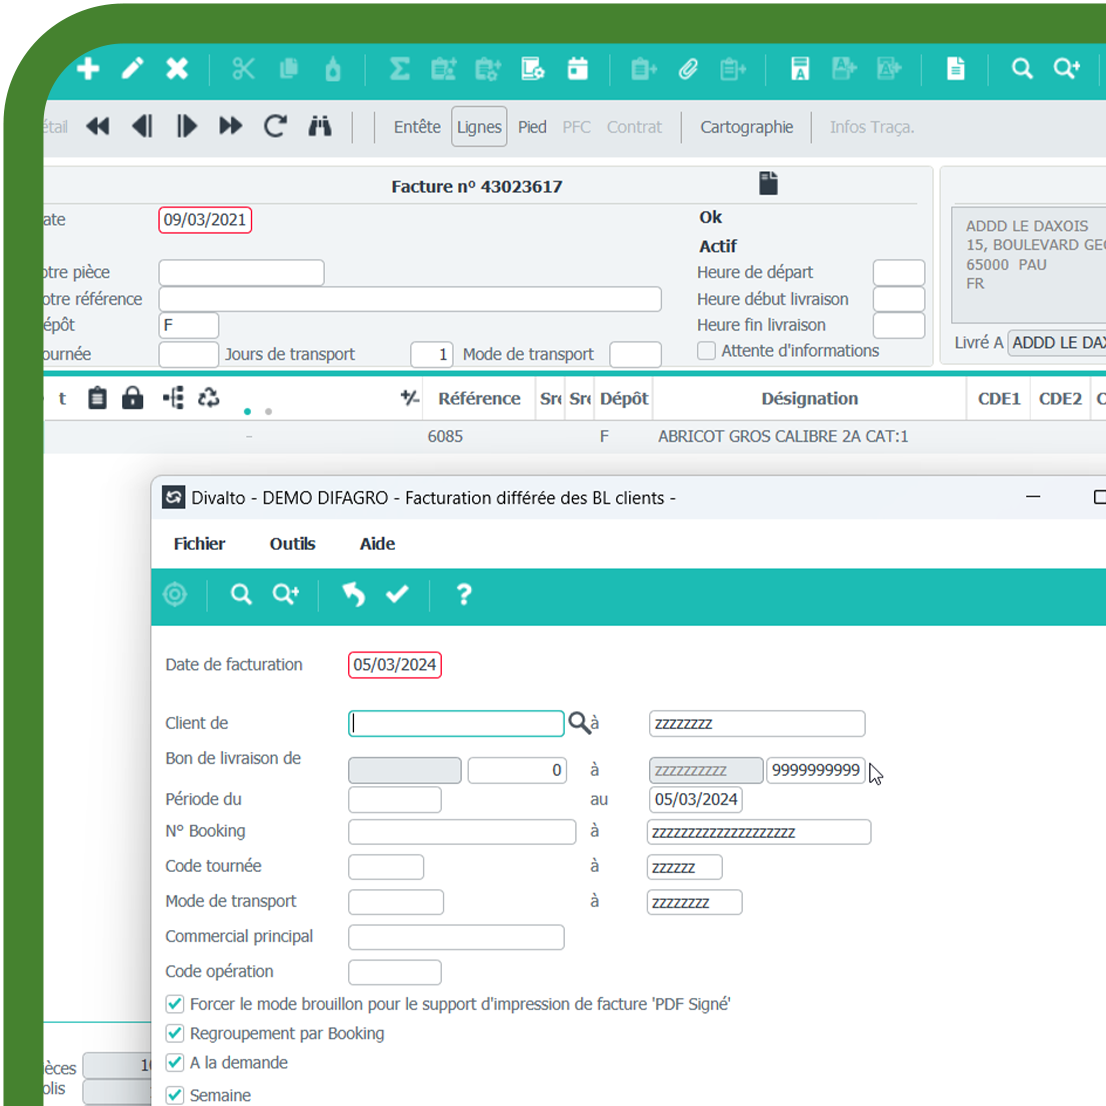The height and width of the screenshot is (1106, 1106).
Task: Click the binoculars search icon
Action: (x=320, y=127)
